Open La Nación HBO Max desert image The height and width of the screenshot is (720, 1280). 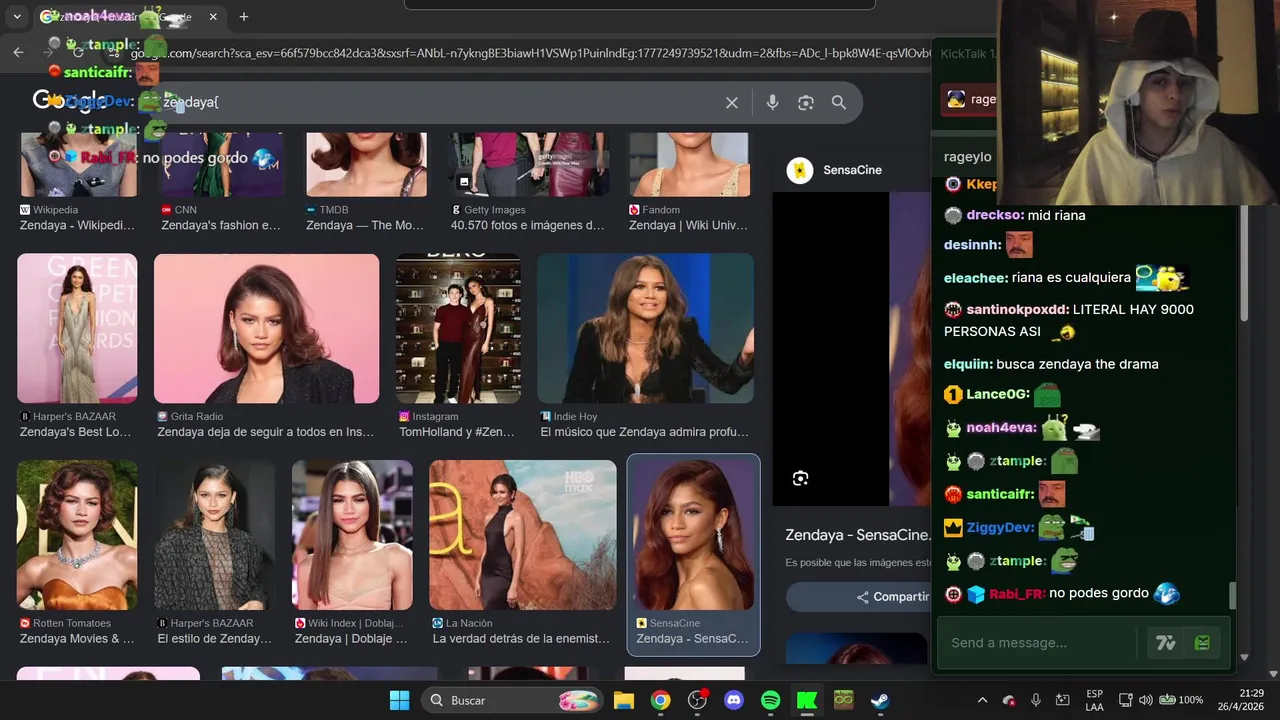[523, 535]
